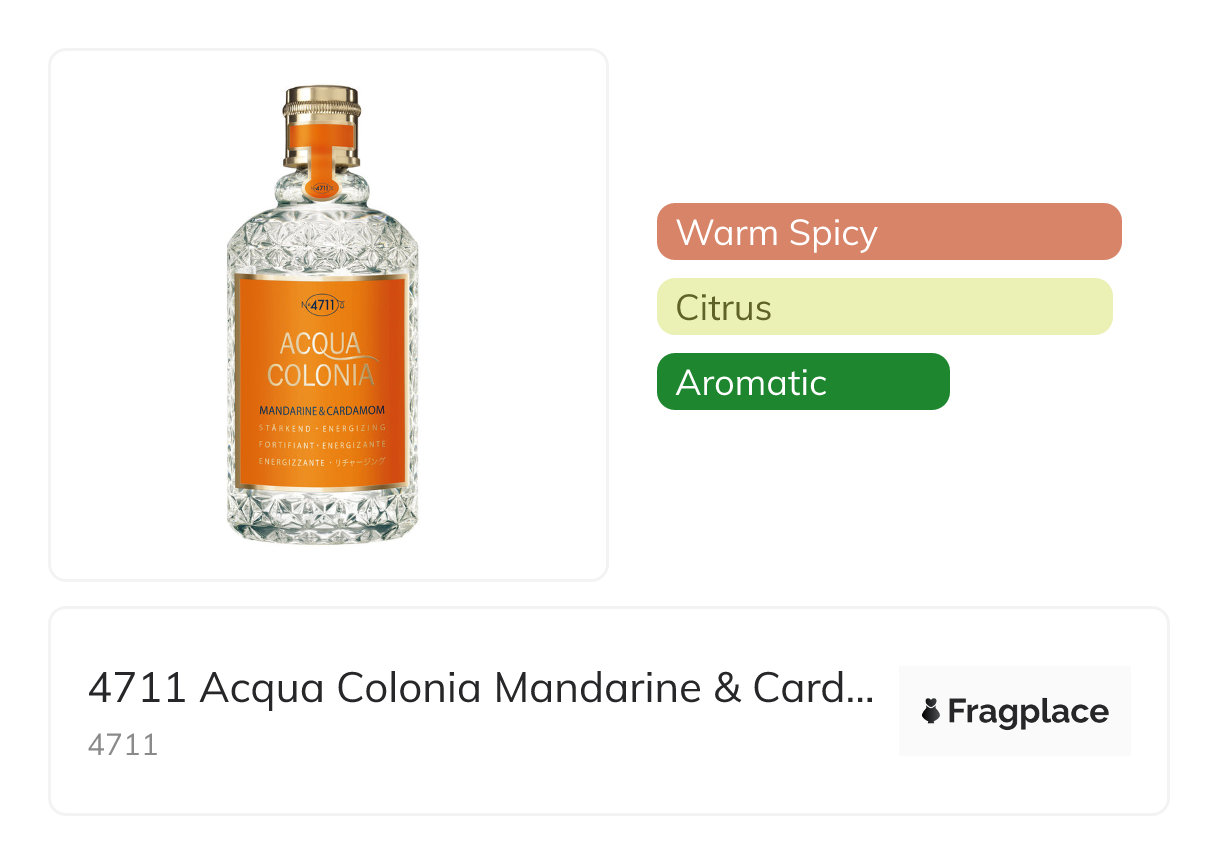Viewport: 1218px width, 864px height.
Task: Click the grey Fragplace logo box background
Action: click(1014, 711)
